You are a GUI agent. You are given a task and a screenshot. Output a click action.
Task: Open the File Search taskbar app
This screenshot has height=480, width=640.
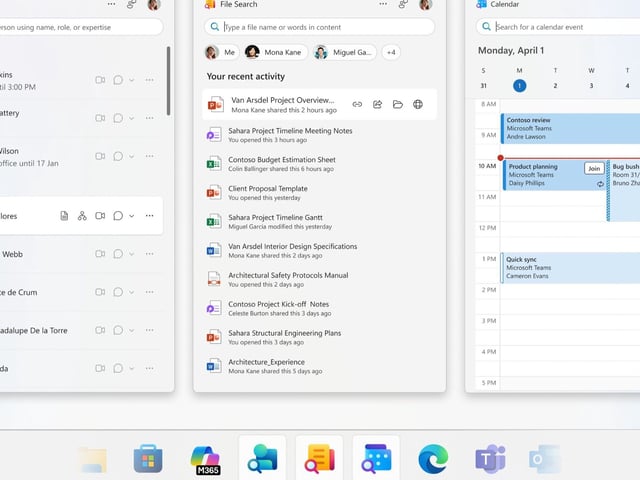pos(319,459)
